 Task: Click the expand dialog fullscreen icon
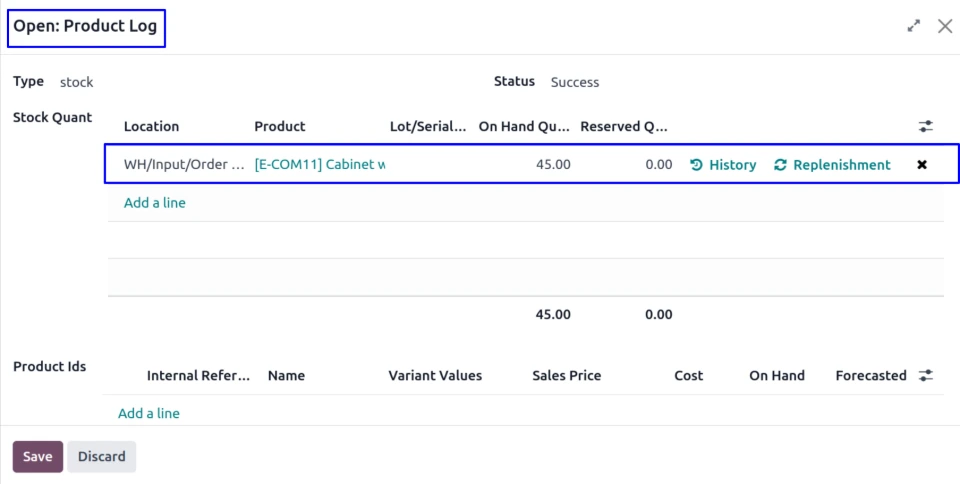pyautogui.click(x=913, y=27)
